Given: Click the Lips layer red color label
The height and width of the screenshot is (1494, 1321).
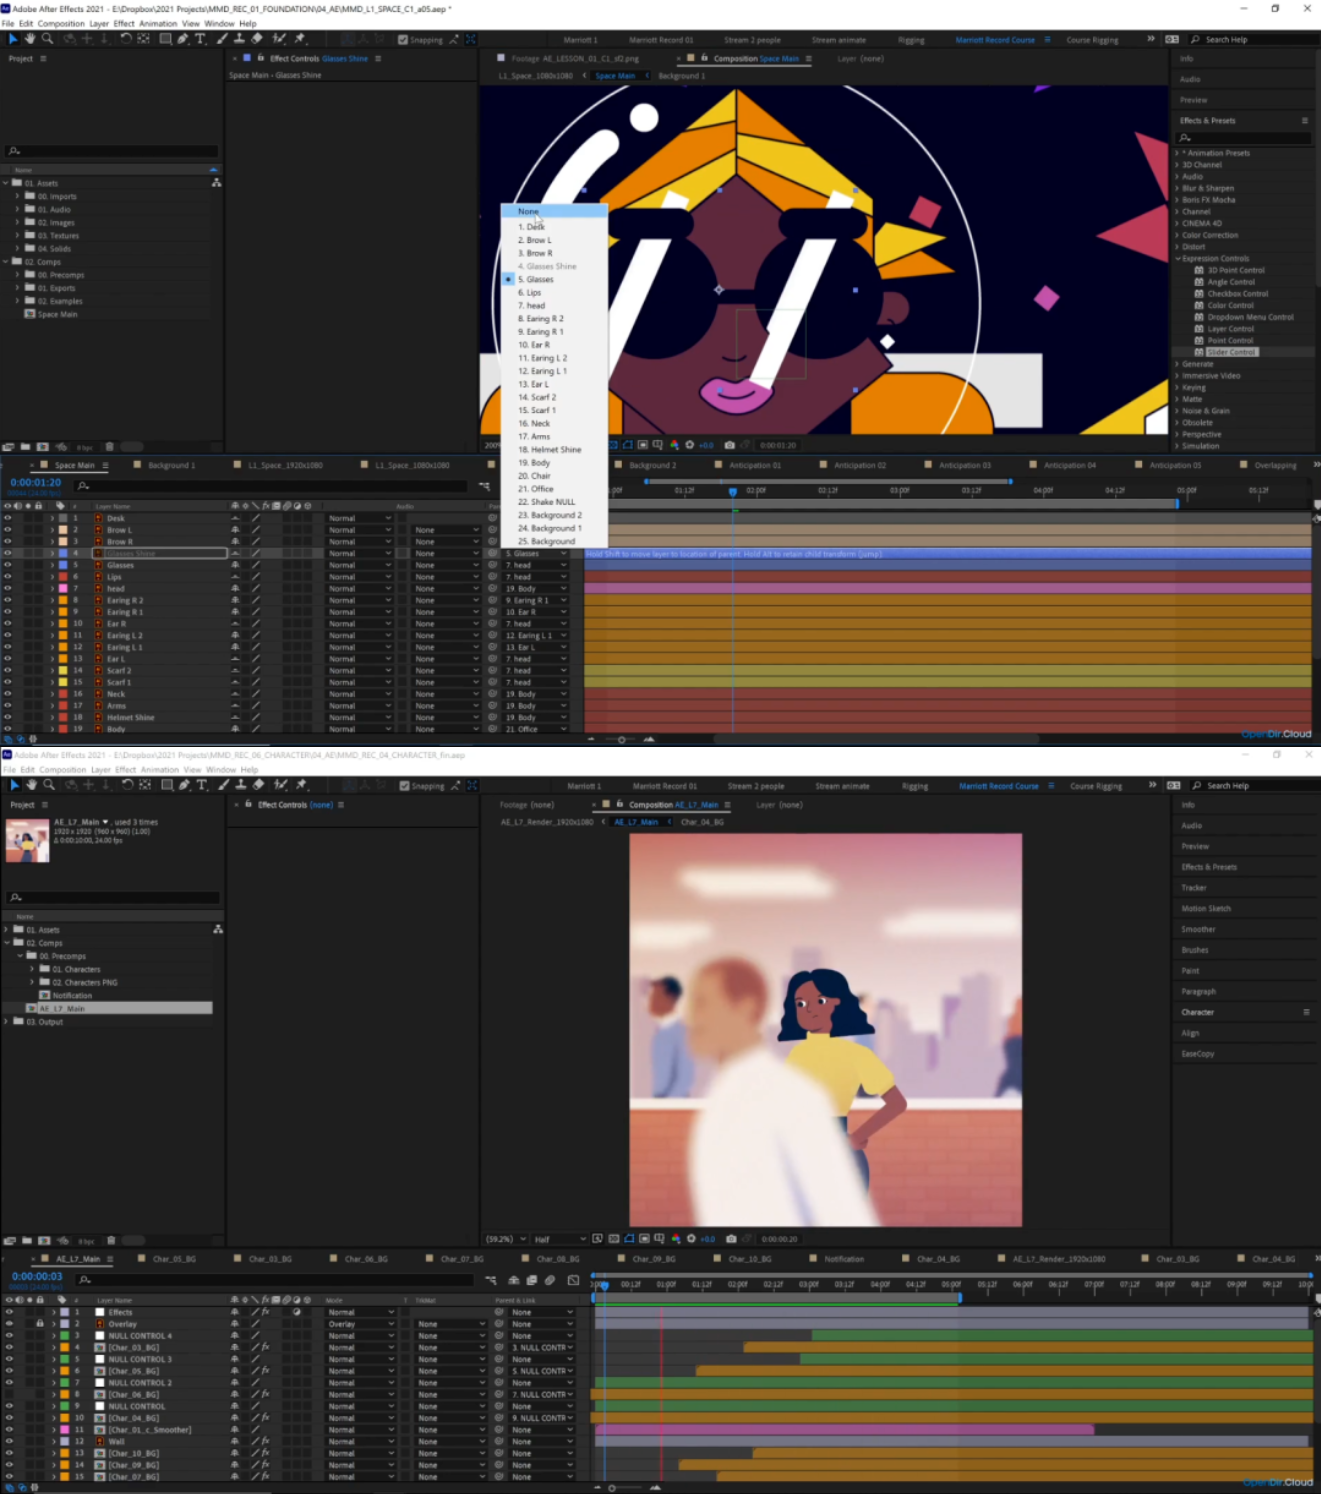Looking at the screenshot, I should tap(63, 577).
